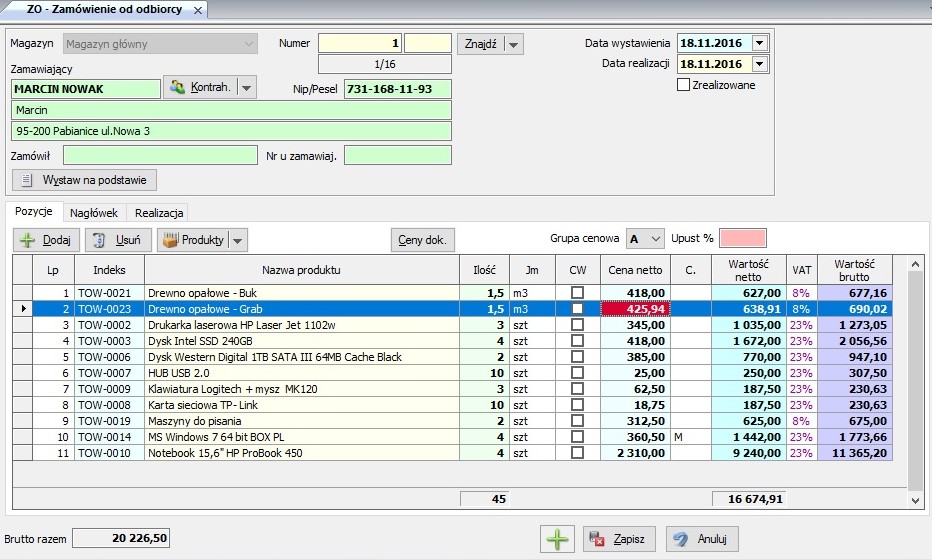This screenshot has width=932, height=560.
Task: Click the Indeks column header
Action: [109, 270]
